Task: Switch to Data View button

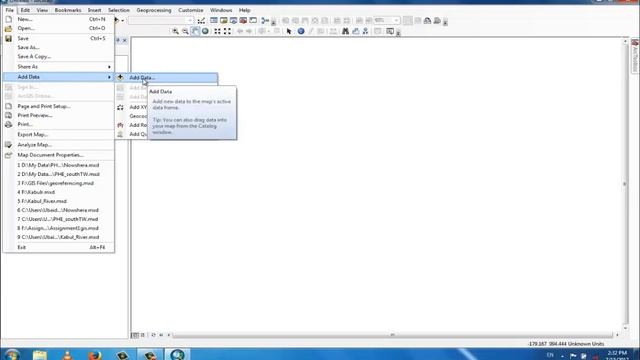Action: [x=135, y=335]
